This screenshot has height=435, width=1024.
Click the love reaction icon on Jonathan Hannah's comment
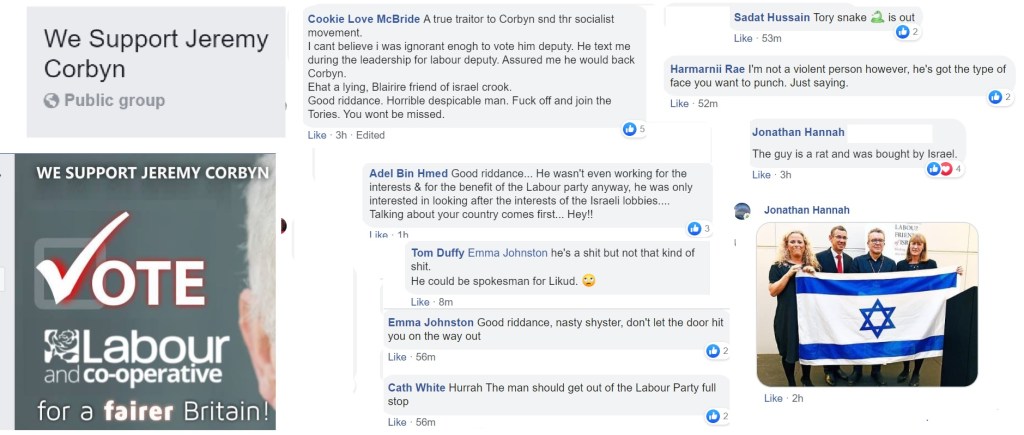(x=946, y=169)
